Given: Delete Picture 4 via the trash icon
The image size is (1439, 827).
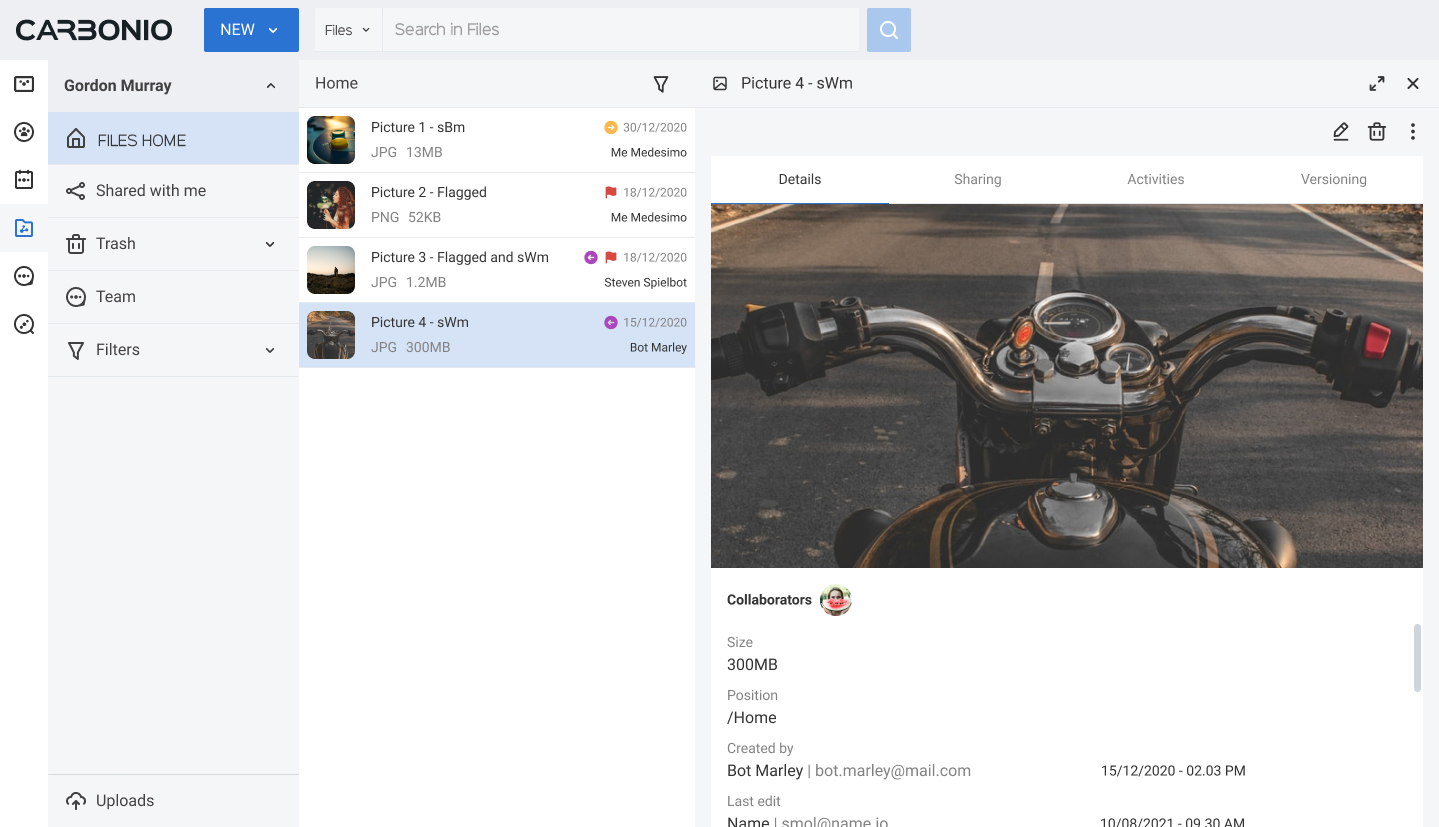Looking at the screenshot, I should [1377, 131].
